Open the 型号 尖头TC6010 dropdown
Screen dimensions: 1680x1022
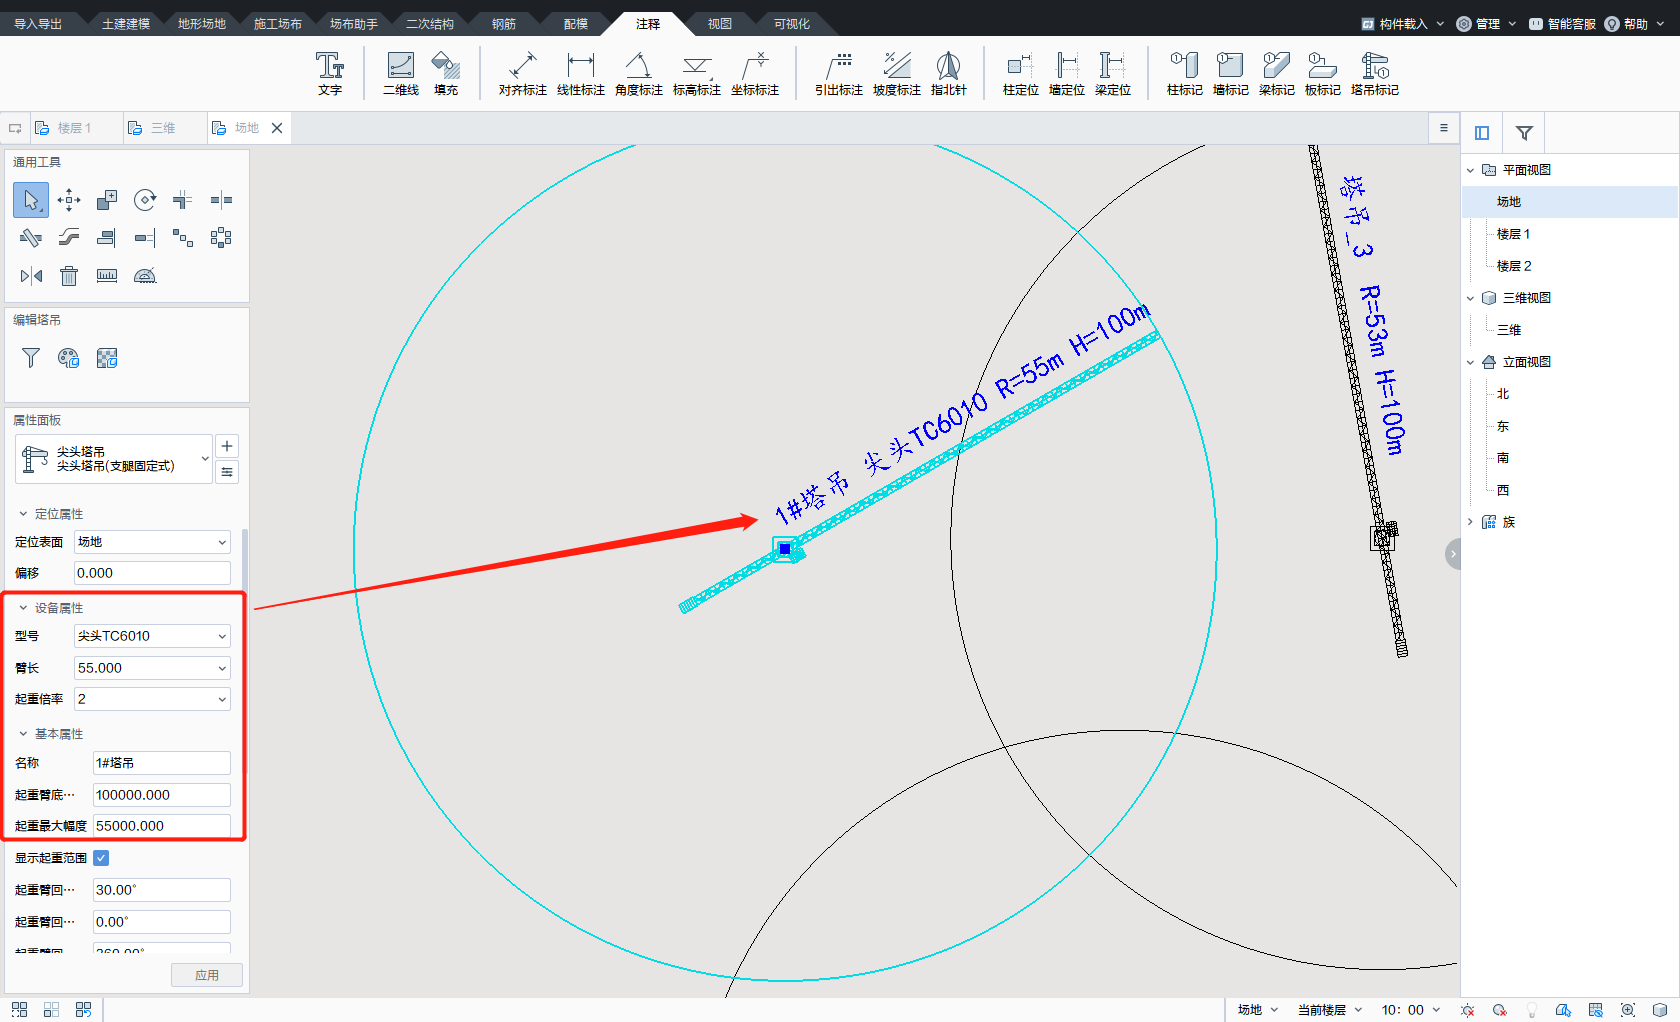[x=152, y=636]
